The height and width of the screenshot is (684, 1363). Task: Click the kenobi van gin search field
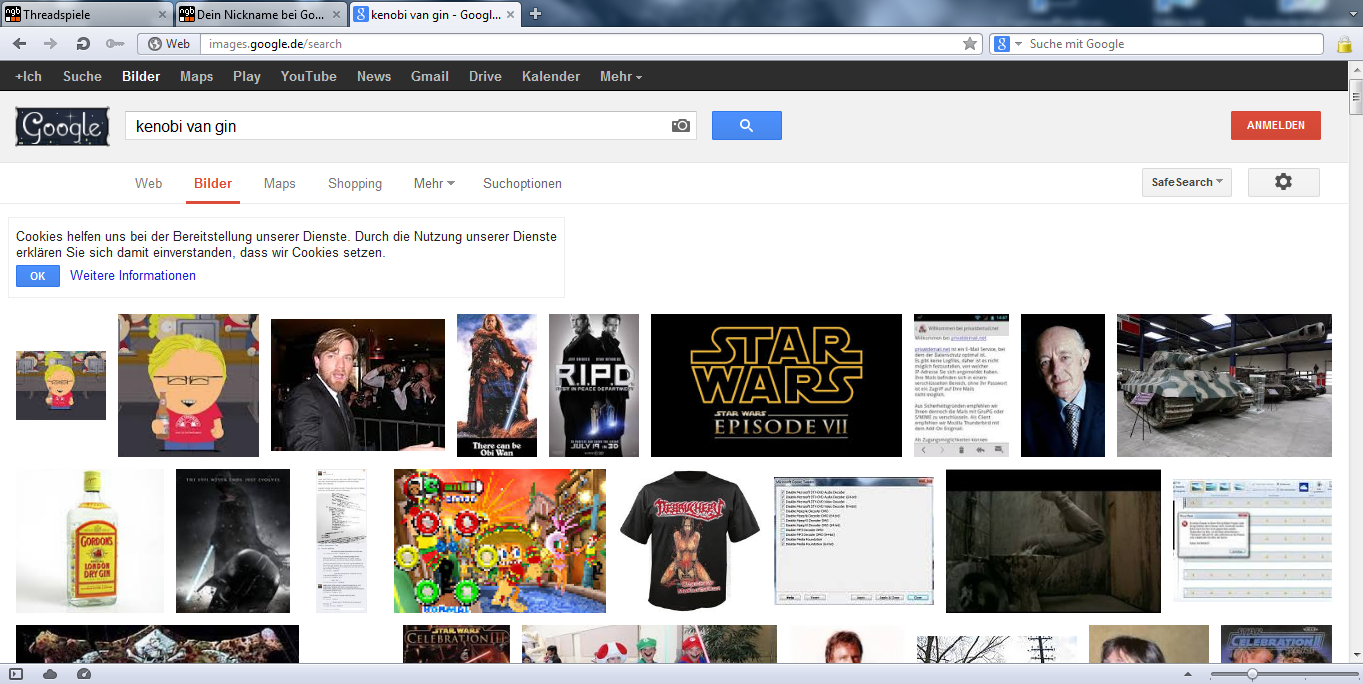click(400, 126)
